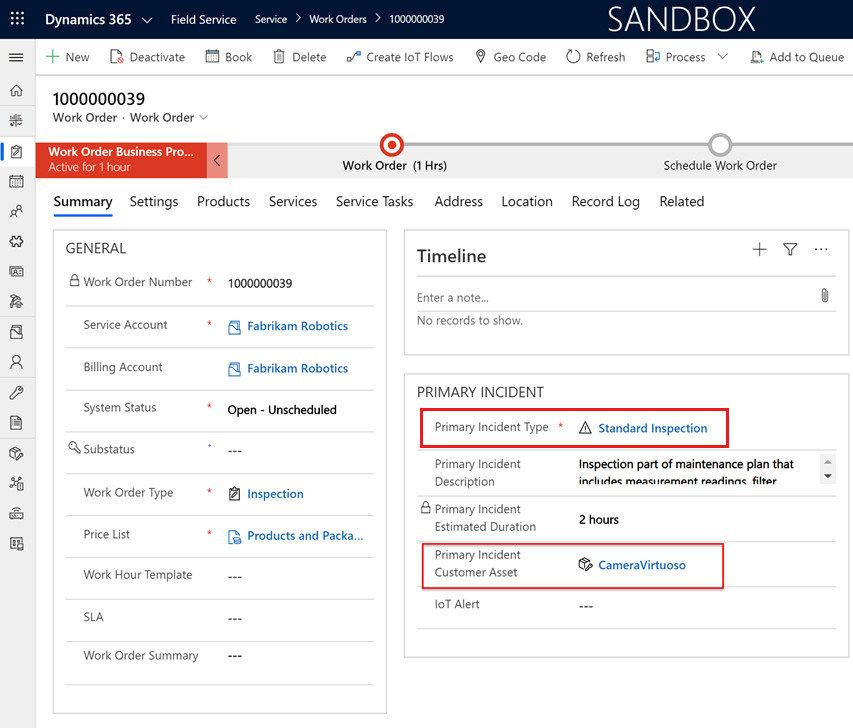Collapse the Work Order Business Process flag

click(x=217, y=161)
